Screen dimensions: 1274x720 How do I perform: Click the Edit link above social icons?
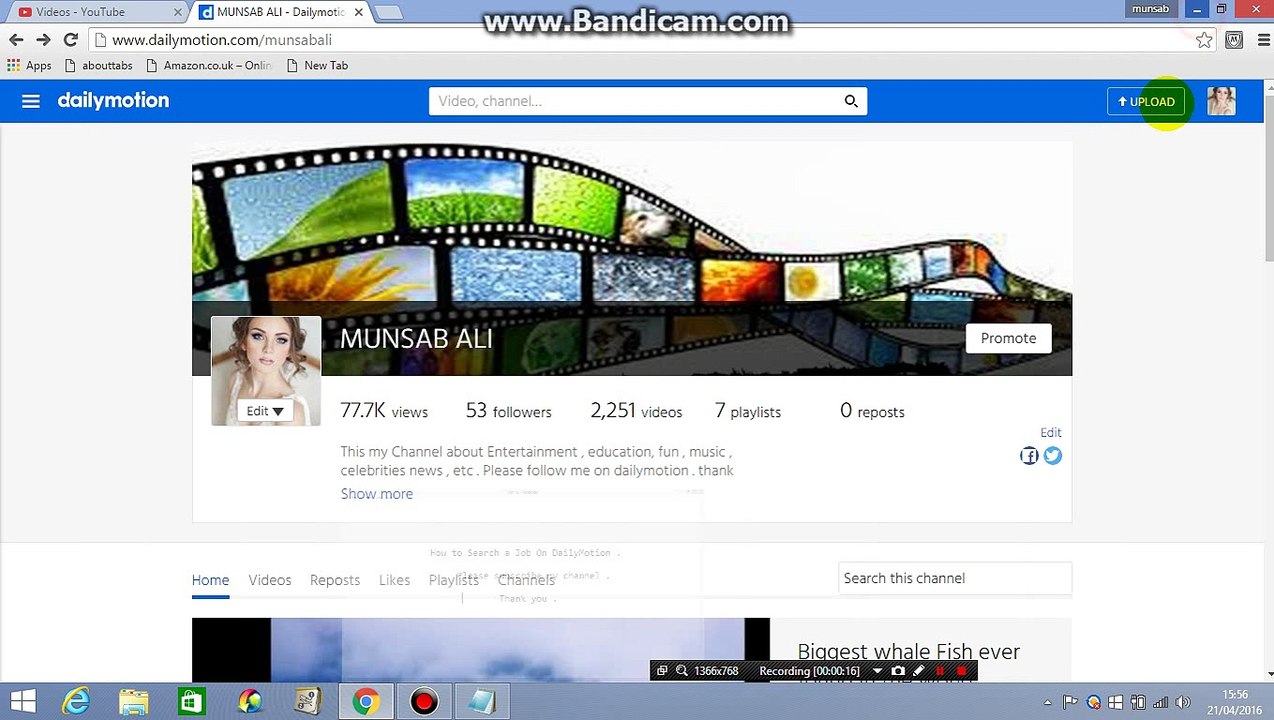tap(1050, 432)
